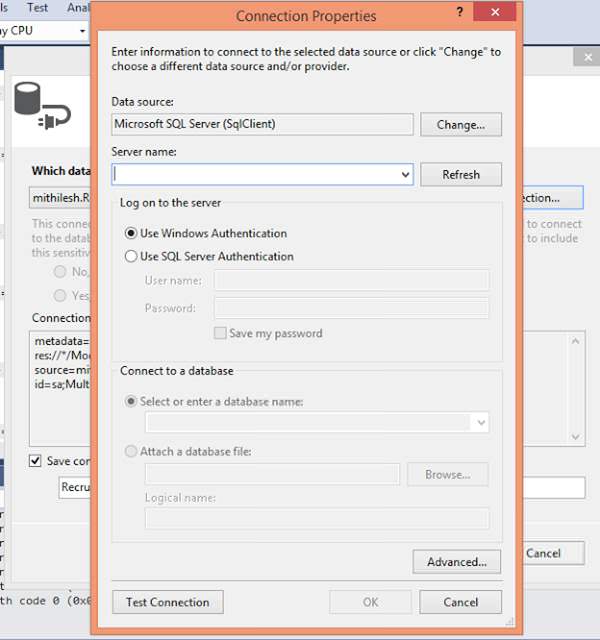Click the Password field

point(351,308)
